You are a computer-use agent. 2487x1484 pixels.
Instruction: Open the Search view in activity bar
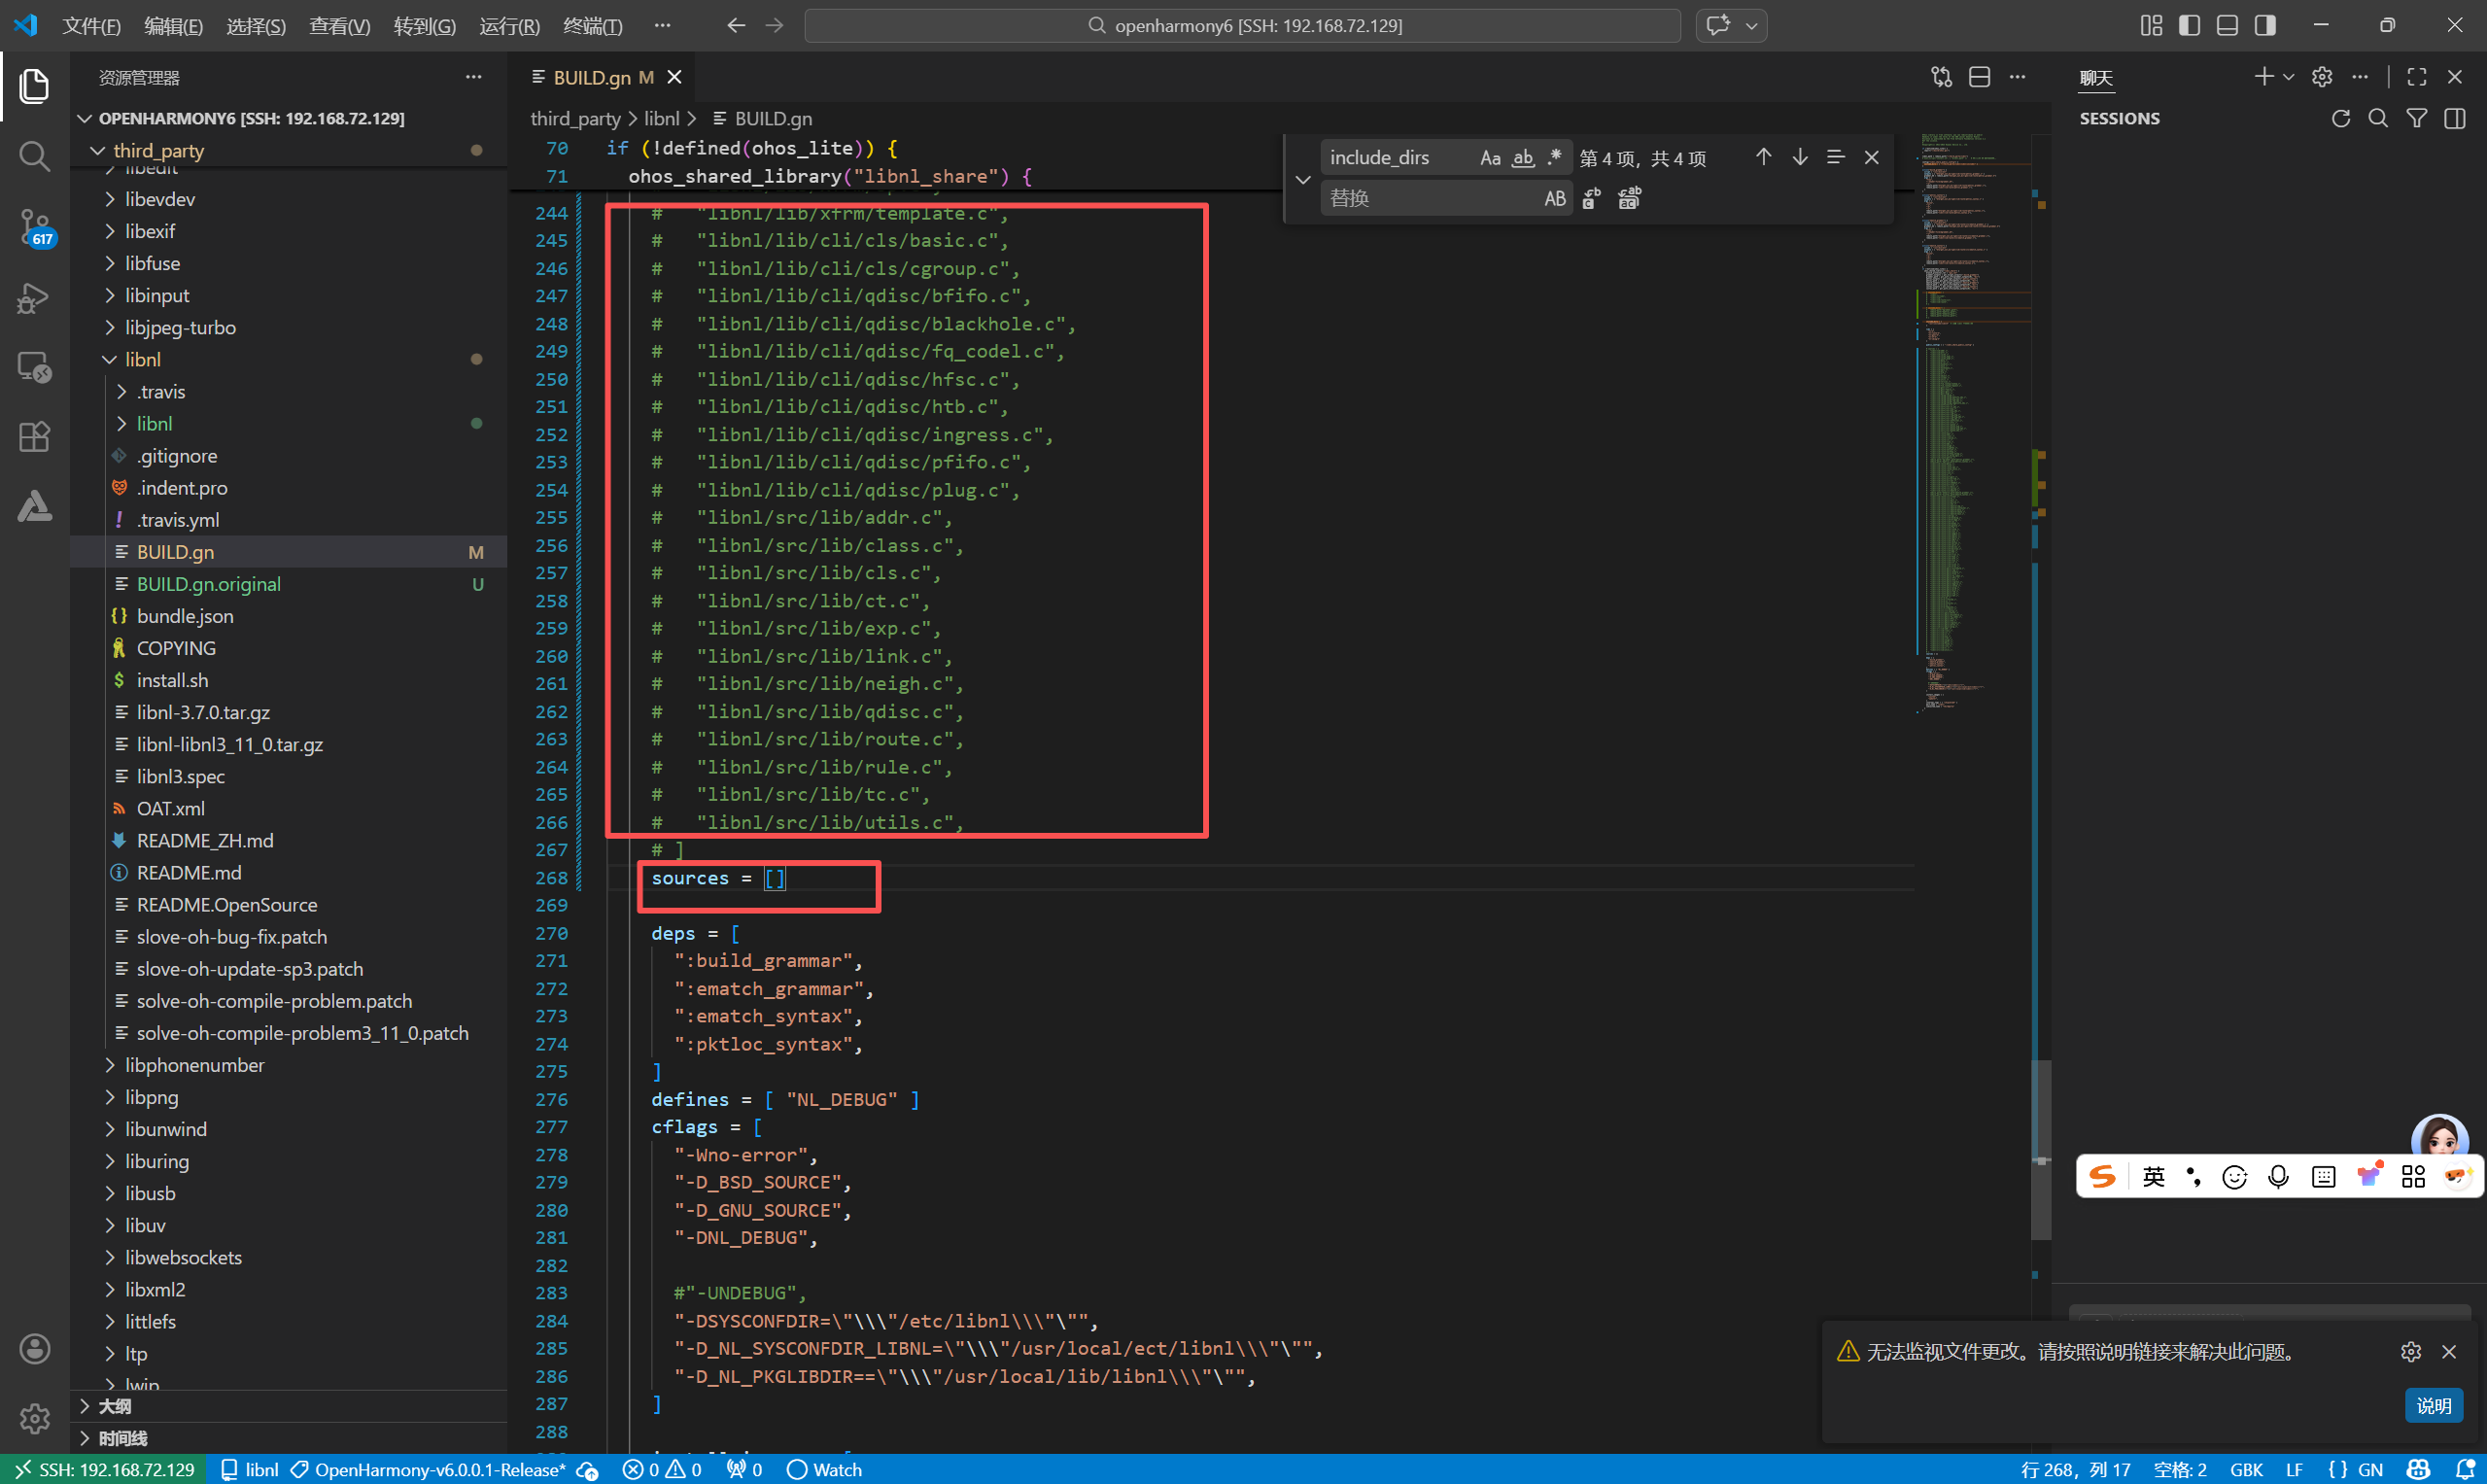(x=34, y=156)
